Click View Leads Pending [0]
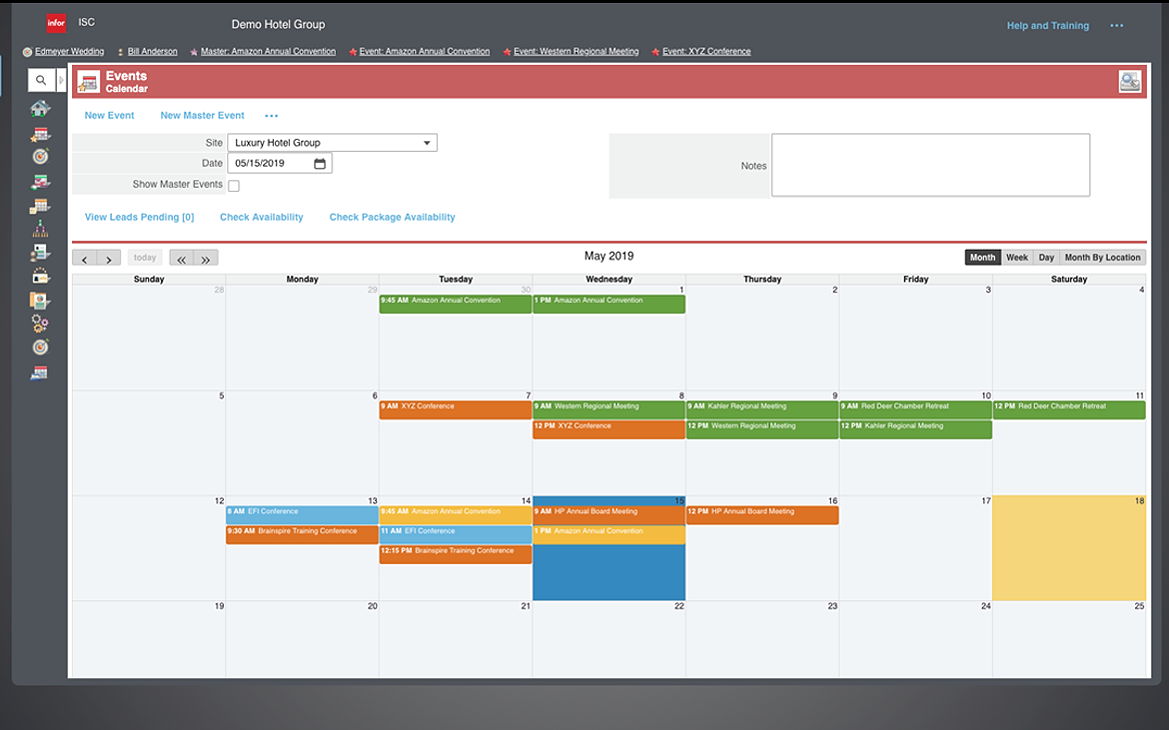Screen dimensions: 1169x730 tap(139, 217)
